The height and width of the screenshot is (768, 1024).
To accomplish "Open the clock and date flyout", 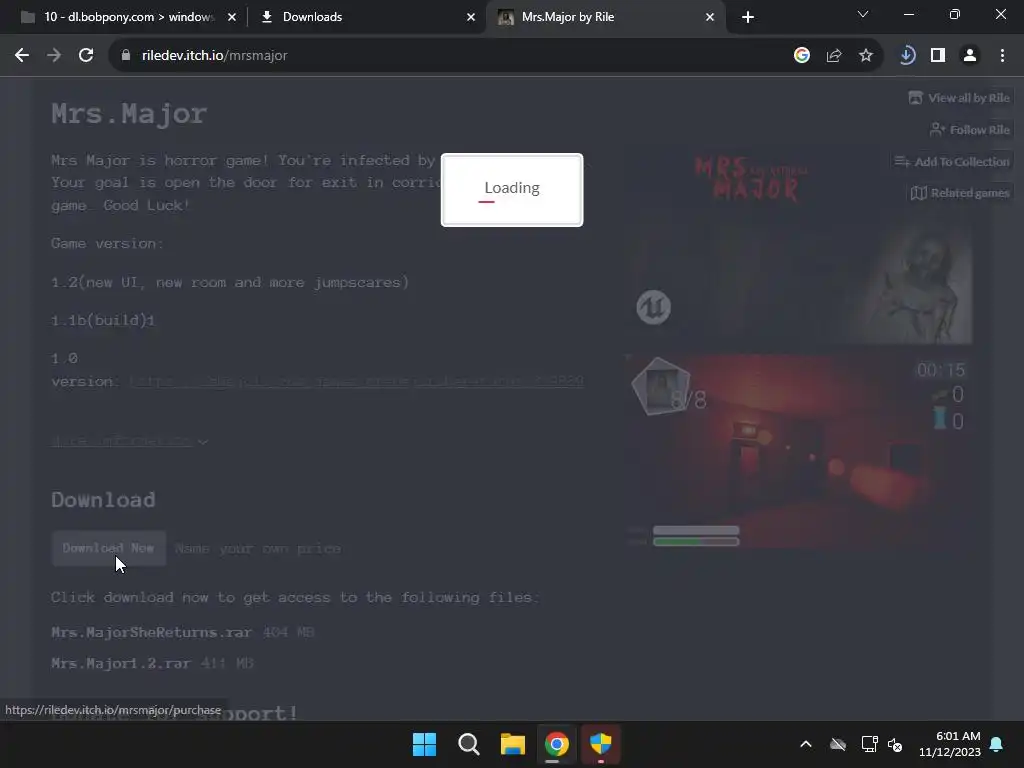I will [950, 744].
